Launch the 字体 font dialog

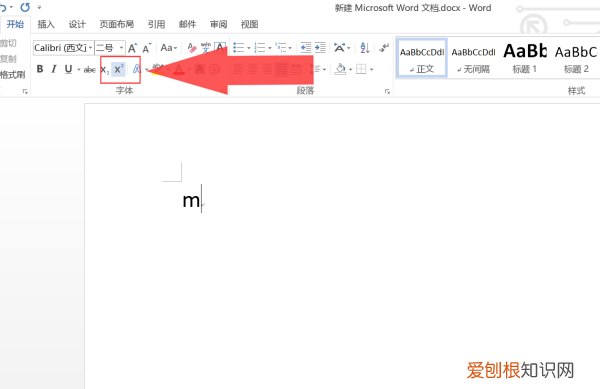(223, 91)
